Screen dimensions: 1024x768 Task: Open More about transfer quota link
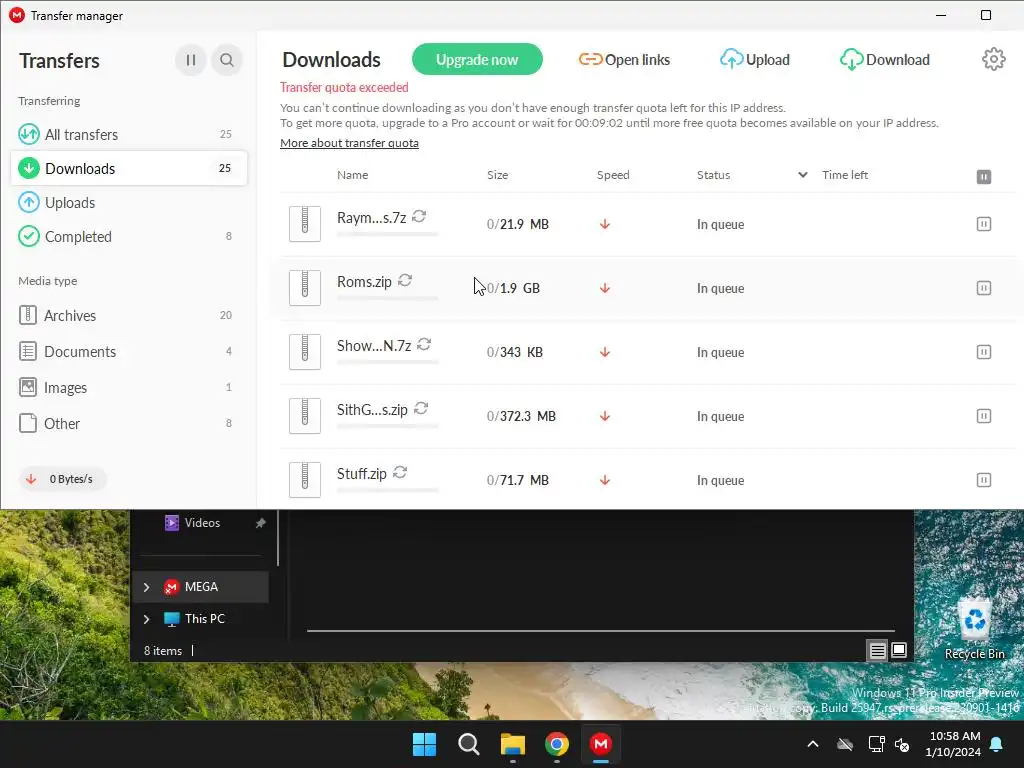[349, 143]
